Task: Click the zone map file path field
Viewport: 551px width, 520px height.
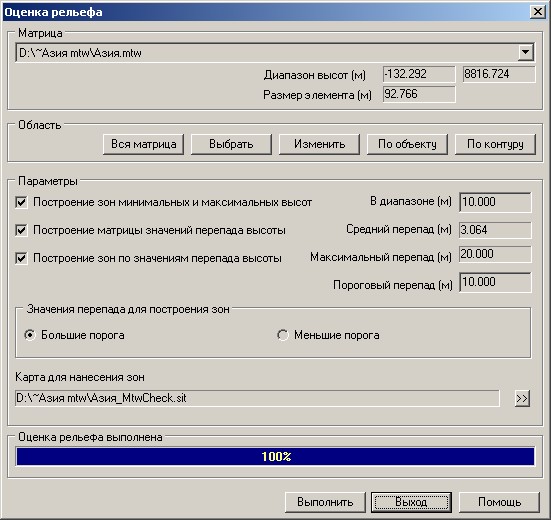Action: [x=257, y=398]
